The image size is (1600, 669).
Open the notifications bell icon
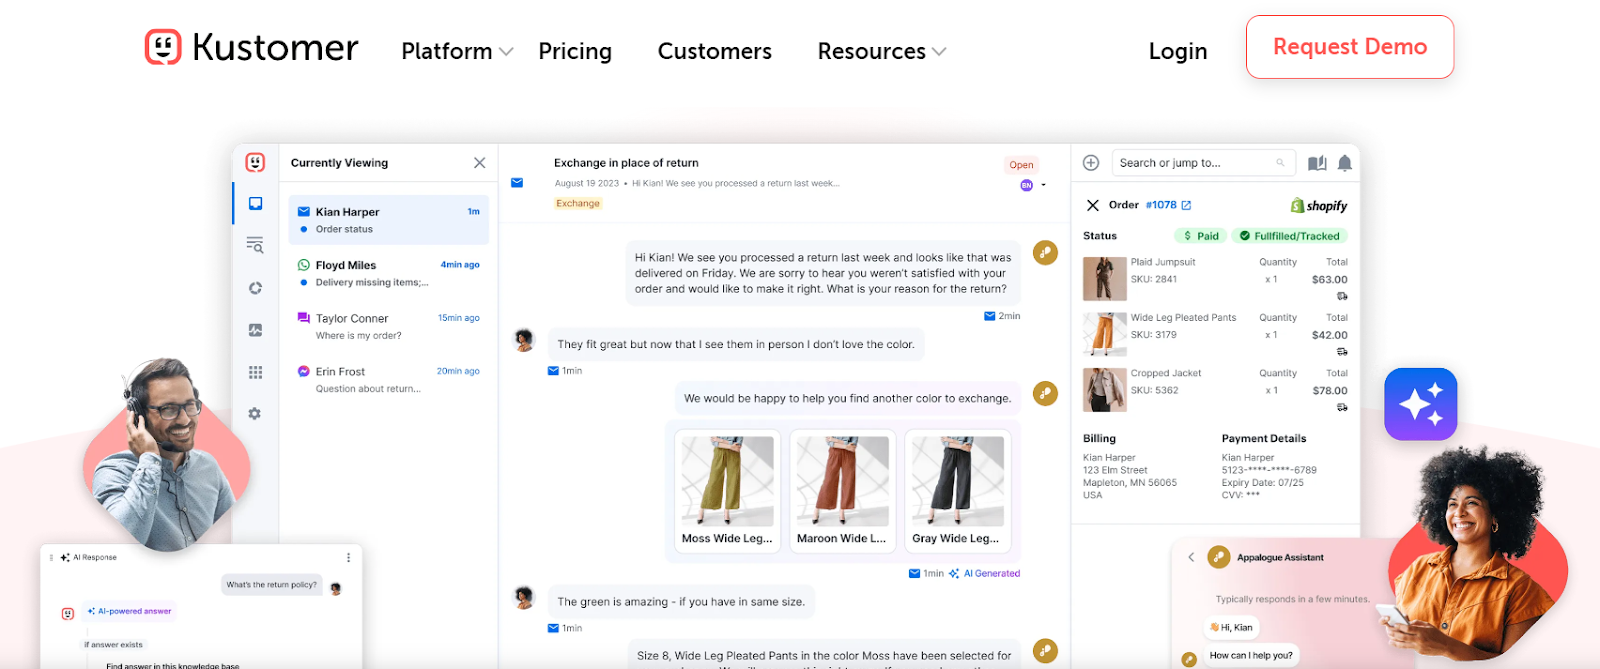pyautogui.click(x=1345, y=163)
